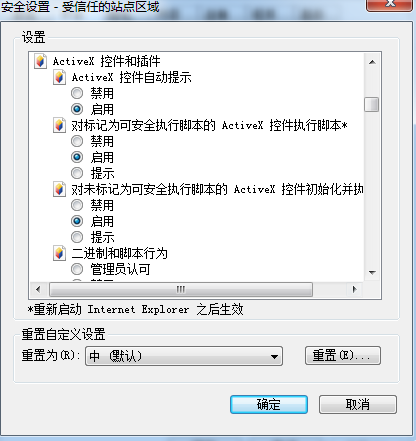Click the settings list scroll up arrow

372,62
